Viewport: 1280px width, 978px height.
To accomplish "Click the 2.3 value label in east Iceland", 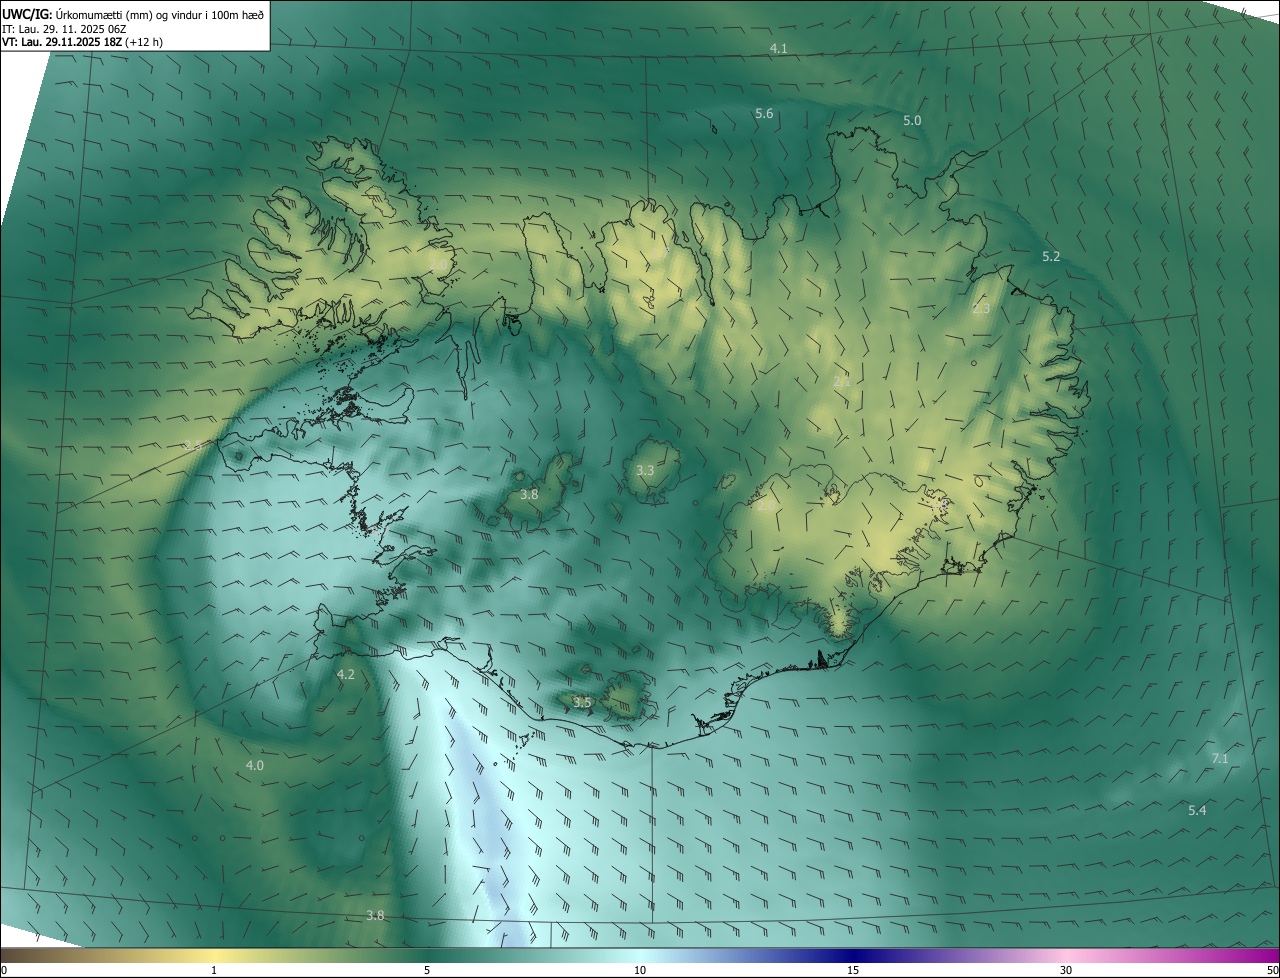I will click(x=981, y=309).
